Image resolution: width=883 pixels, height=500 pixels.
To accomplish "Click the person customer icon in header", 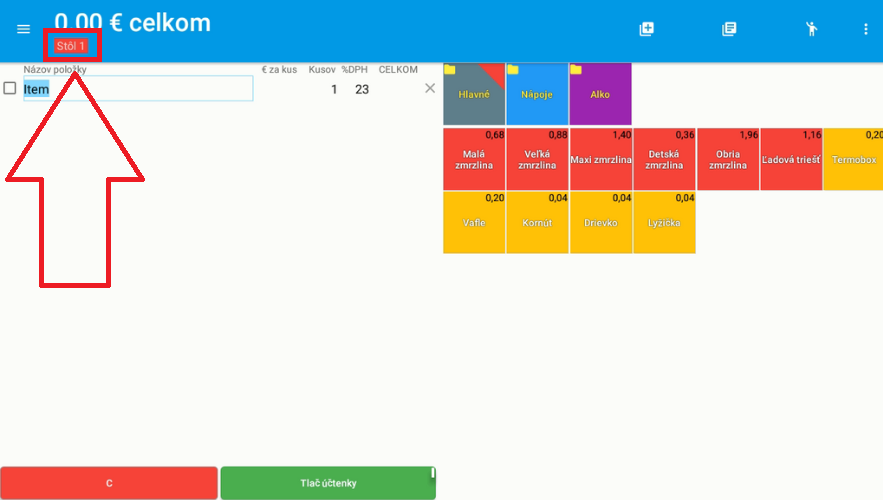I will [x=812, y=29].
